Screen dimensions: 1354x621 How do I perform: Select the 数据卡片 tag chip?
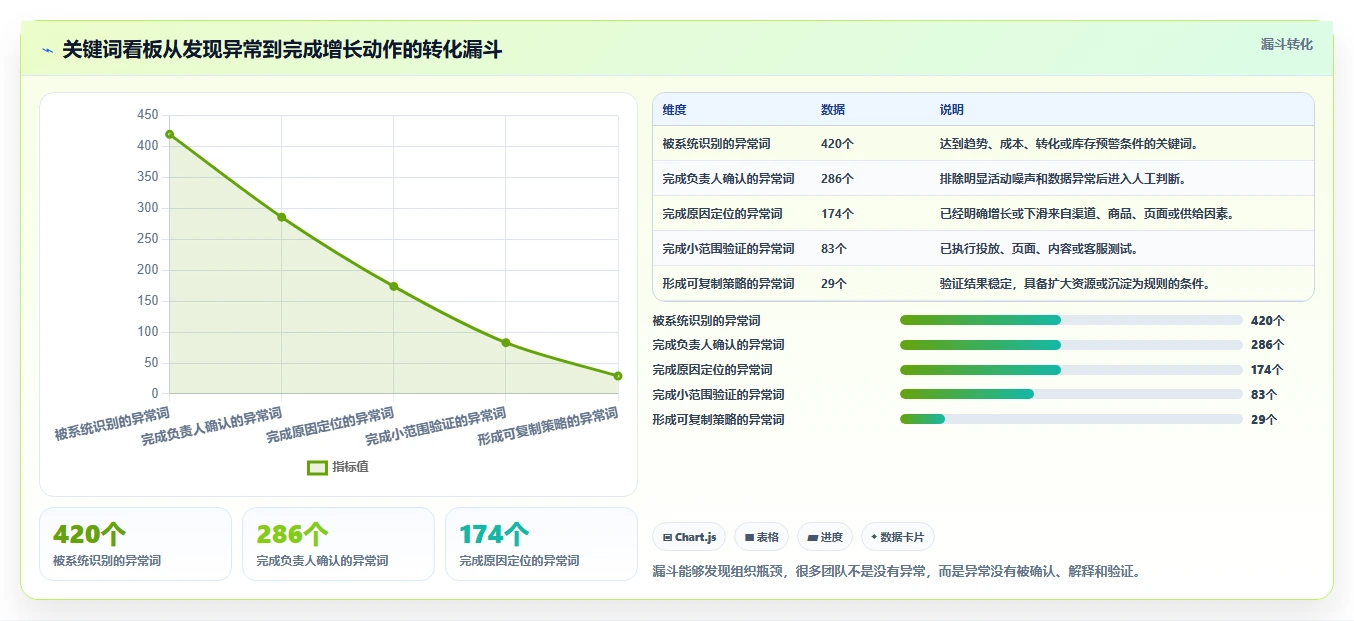pos(898,537)
